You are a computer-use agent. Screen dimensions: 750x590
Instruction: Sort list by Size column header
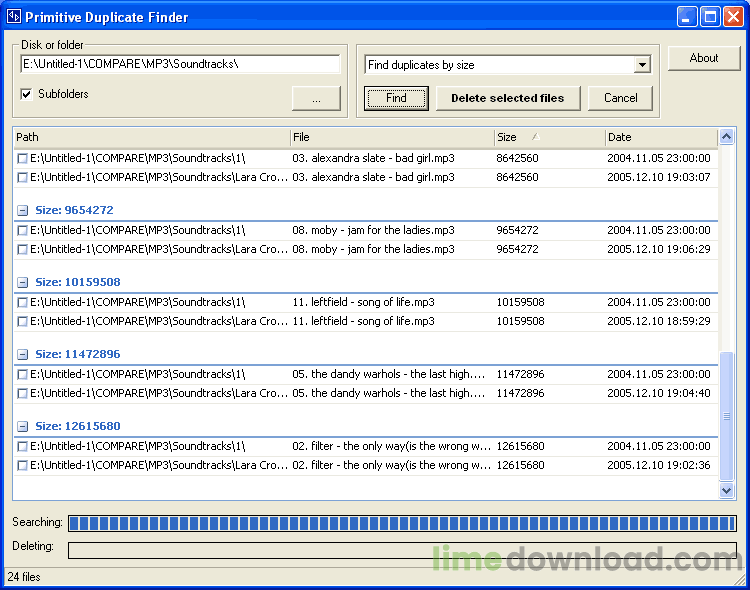pos(548,137)
